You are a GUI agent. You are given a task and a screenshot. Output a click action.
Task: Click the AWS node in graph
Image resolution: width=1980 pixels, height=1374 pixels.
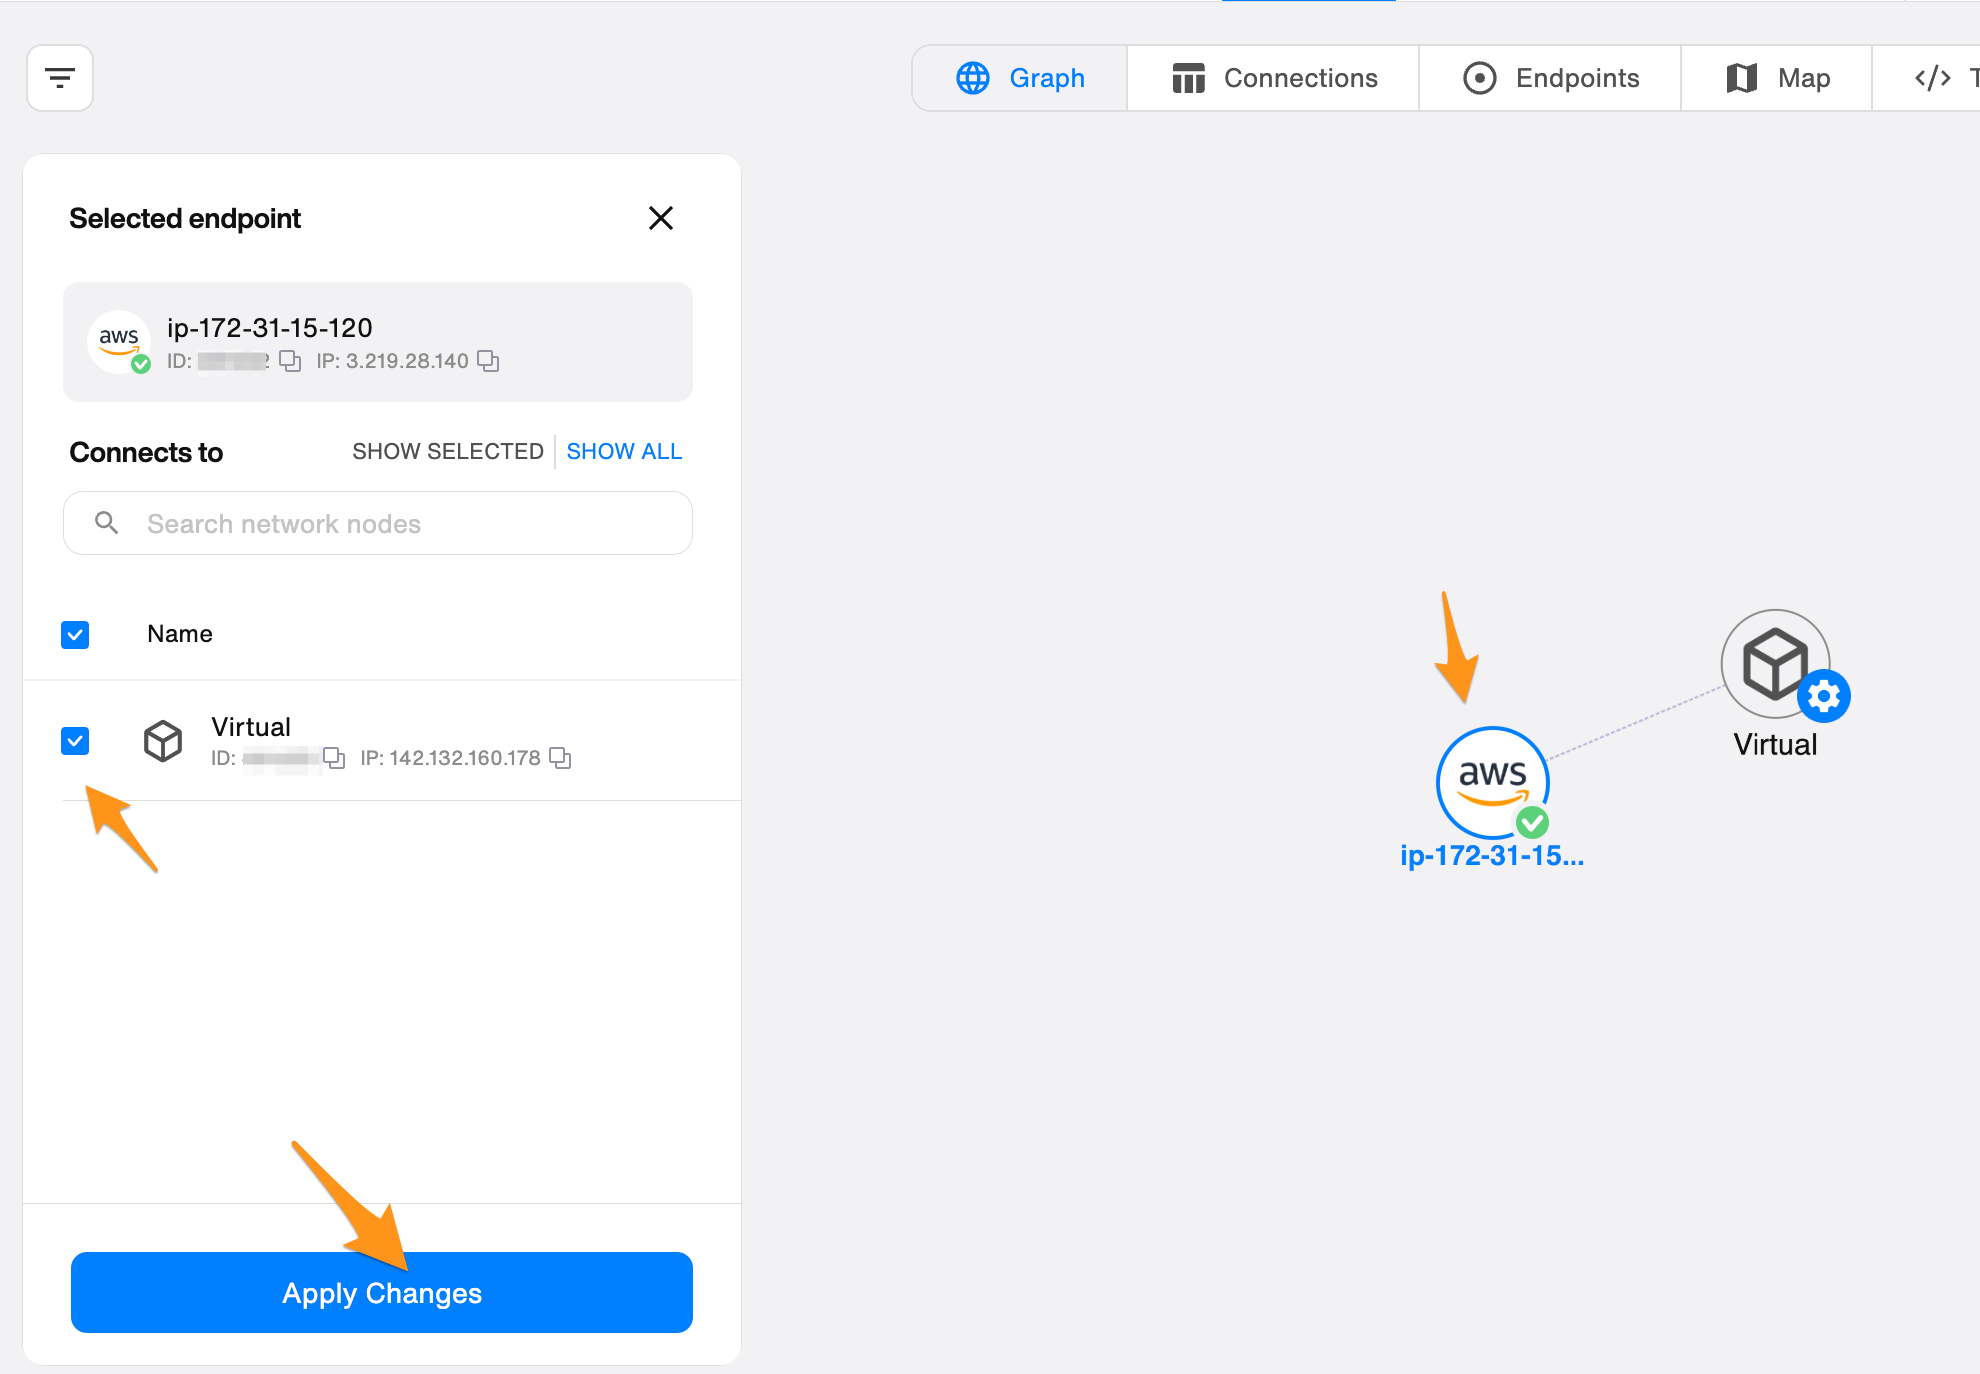(x=1492, y=782)
